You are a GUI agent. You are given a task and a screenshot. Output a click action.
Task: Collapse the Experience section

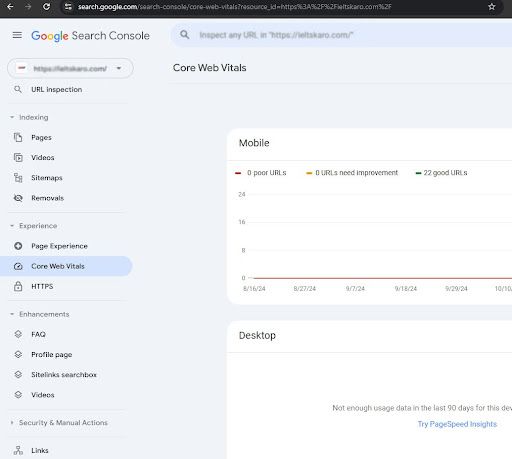tap(38, 226)
